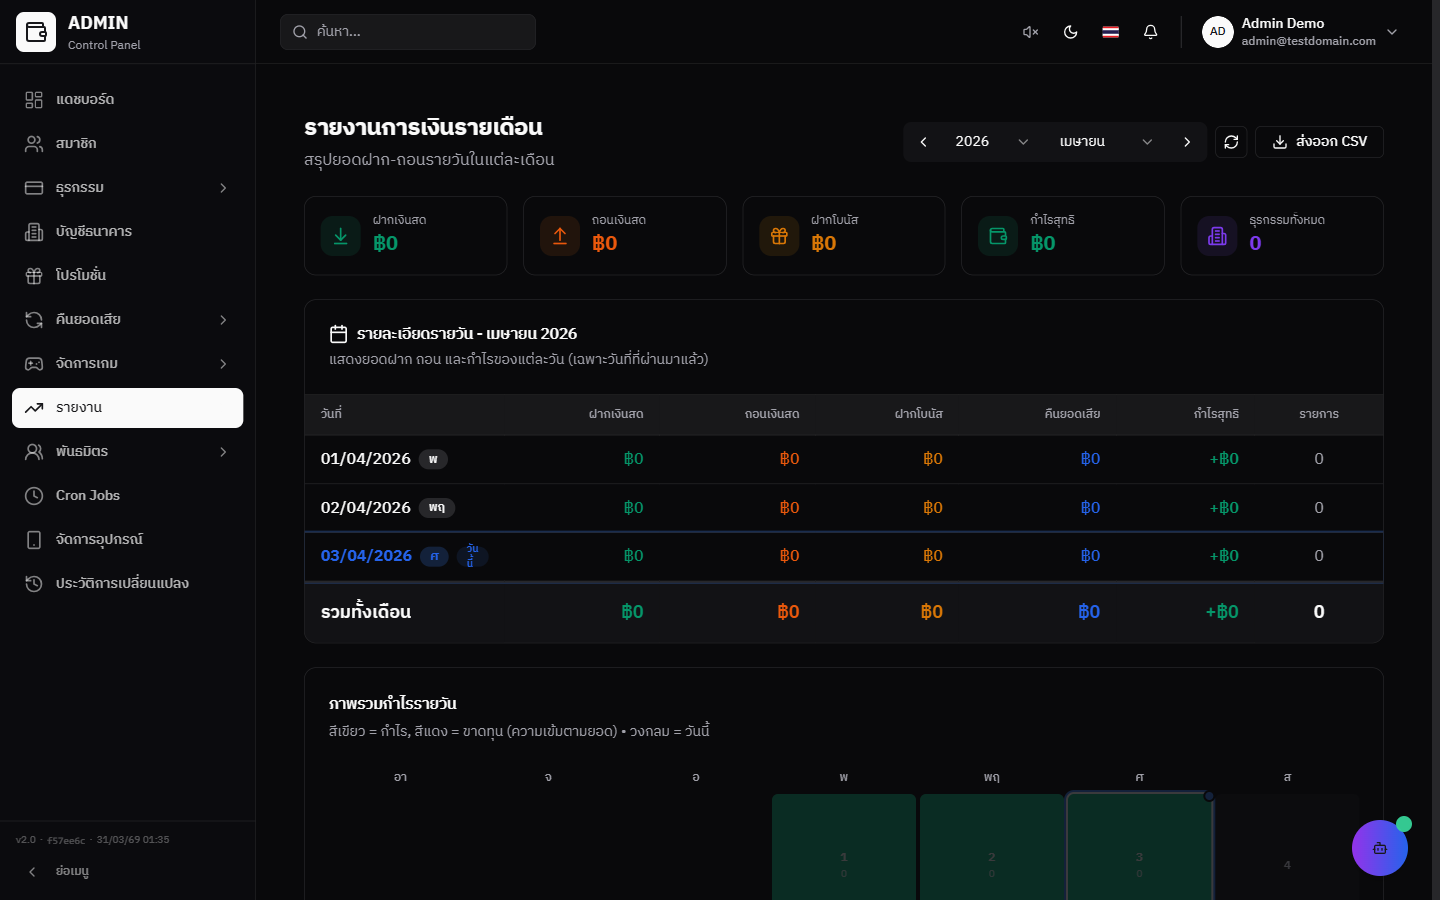Open the Admin Demo account menu
Screen dimensions: 1440x900
(x=1300, y=32)
